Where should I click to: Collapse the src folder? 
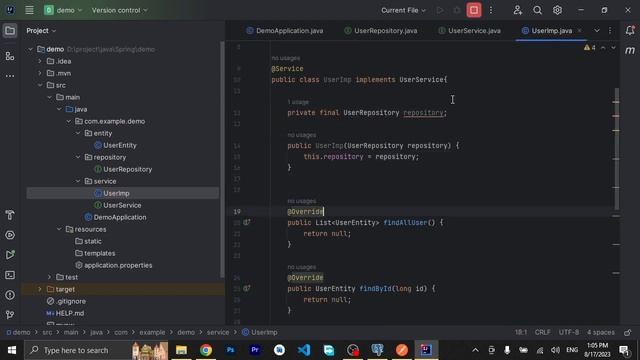click(x=40, y=85)
